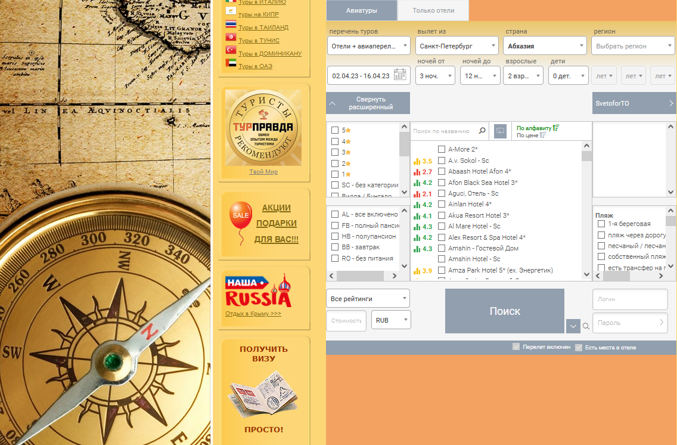
Task: Open the Абхазия country dropdown
Action: tap(544, 46)
